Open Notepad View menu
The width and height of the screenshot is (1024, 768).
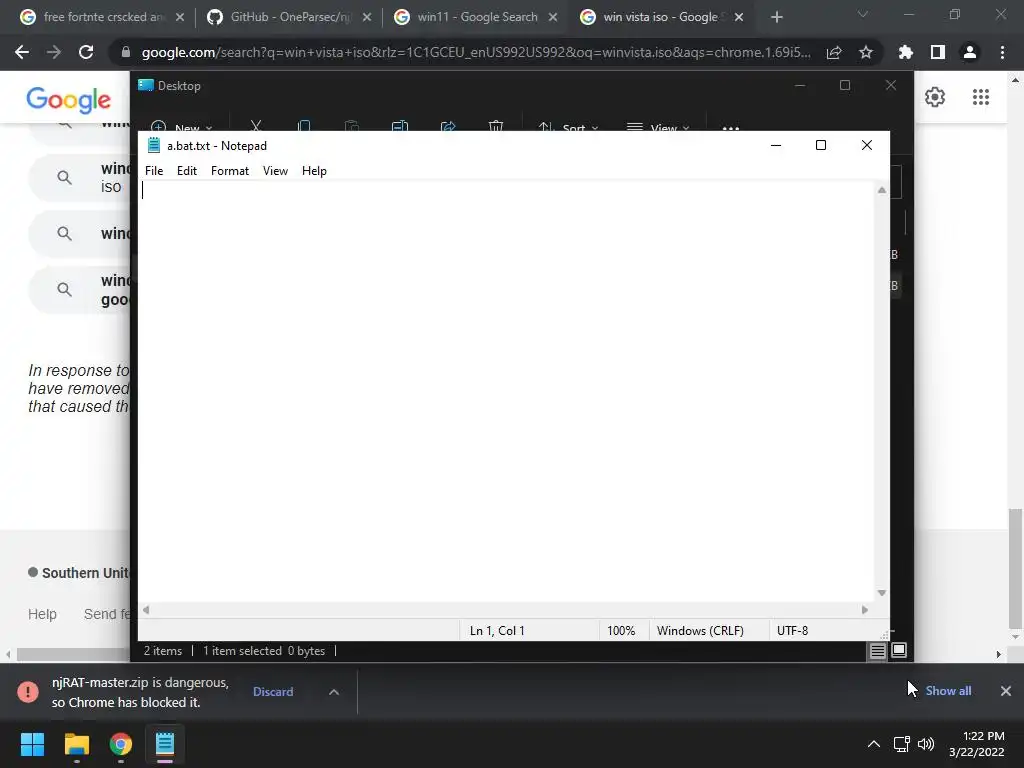(275, 170)
